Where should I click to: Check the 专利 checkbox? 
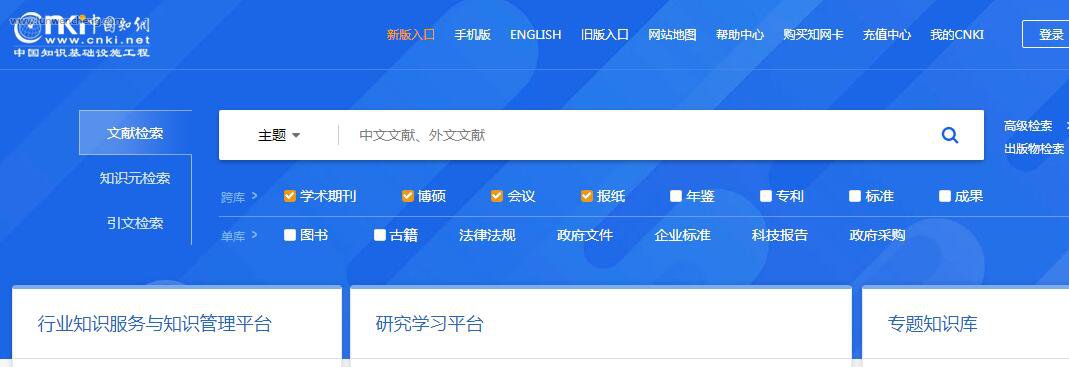766,196
